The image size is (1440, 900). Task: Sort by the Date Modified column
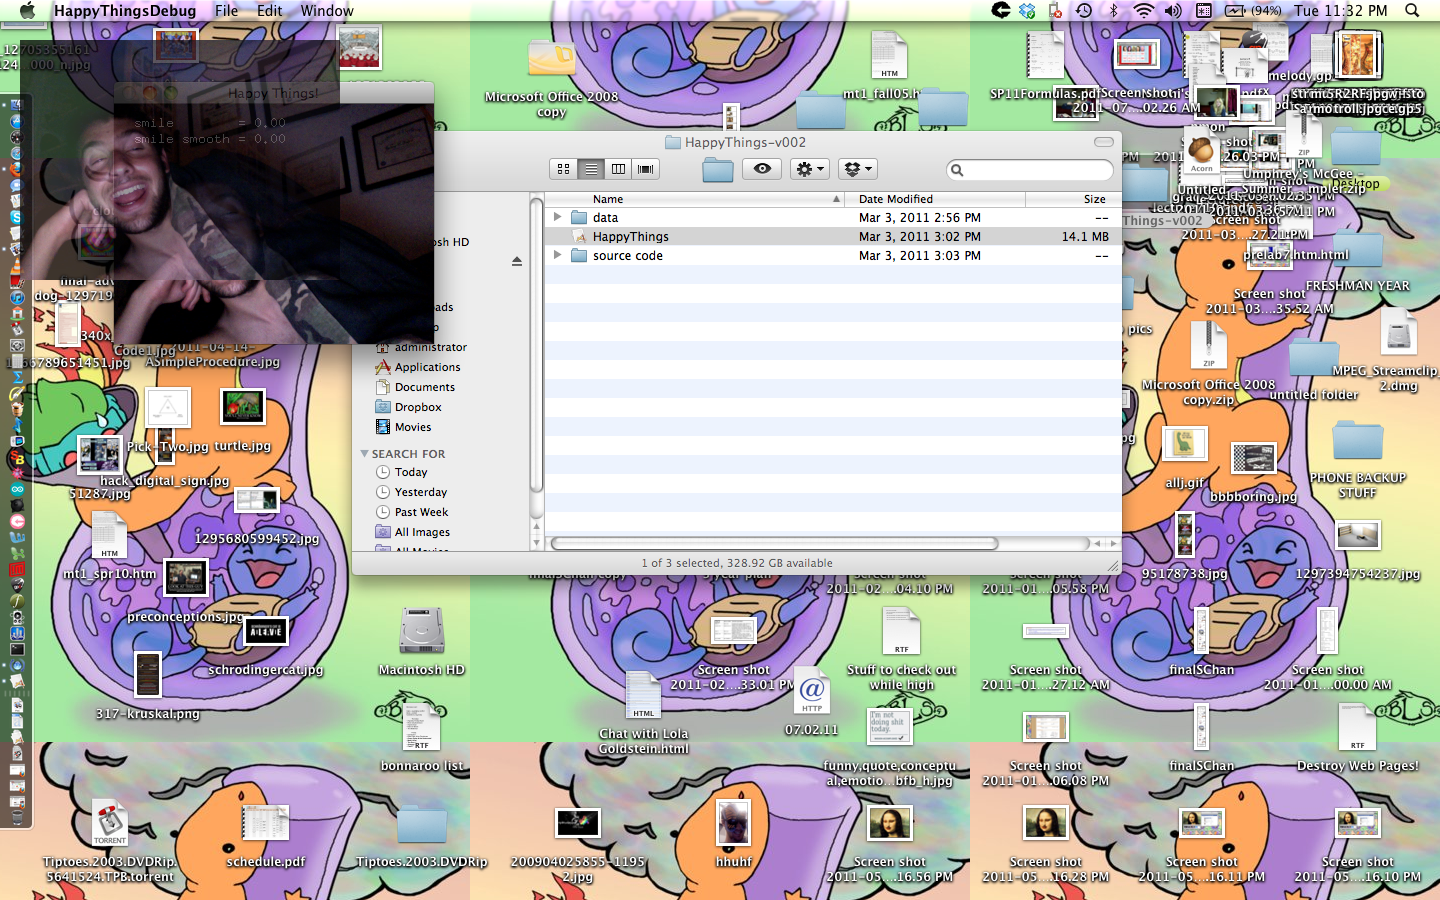(935, 199)
